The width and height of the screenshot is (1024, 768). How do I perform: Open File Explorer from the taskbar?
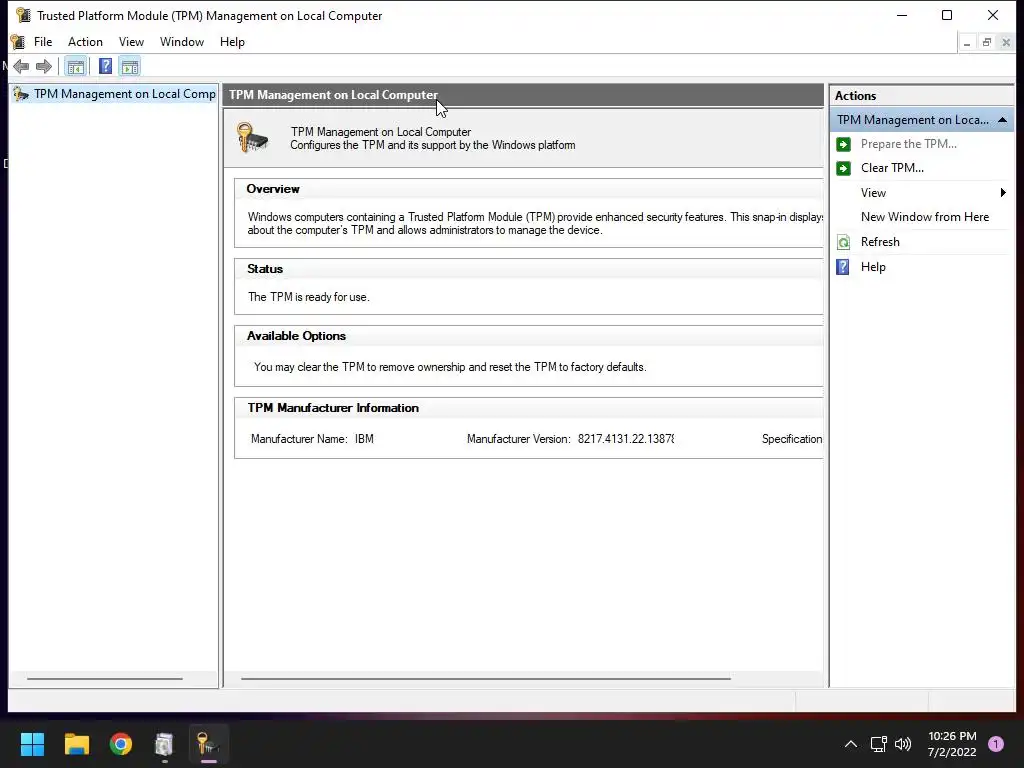pyautogui.click(x=76, y=743)
